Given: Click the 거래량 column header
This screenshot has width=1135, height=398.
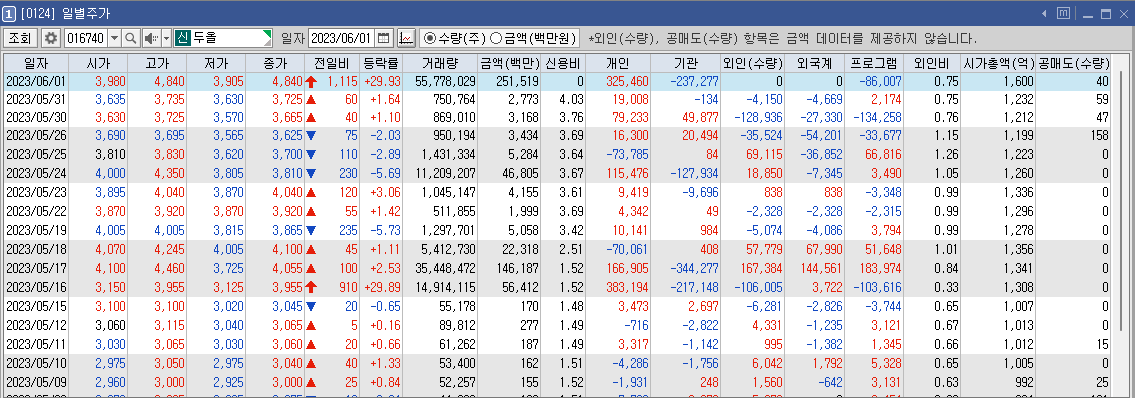Looking at the screenshot, I should point(441,63).
